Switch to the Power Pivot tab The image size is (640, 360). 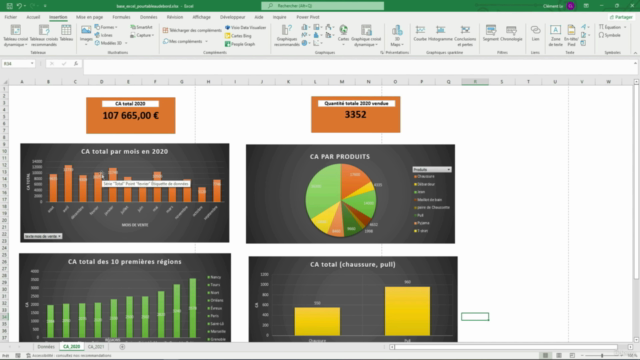coord(308,17)
